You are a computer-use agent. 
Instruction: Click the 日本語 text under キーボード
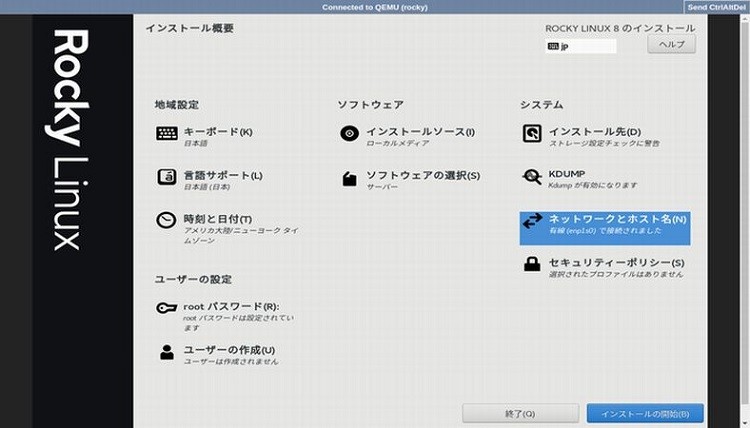[x=196, y=143]
